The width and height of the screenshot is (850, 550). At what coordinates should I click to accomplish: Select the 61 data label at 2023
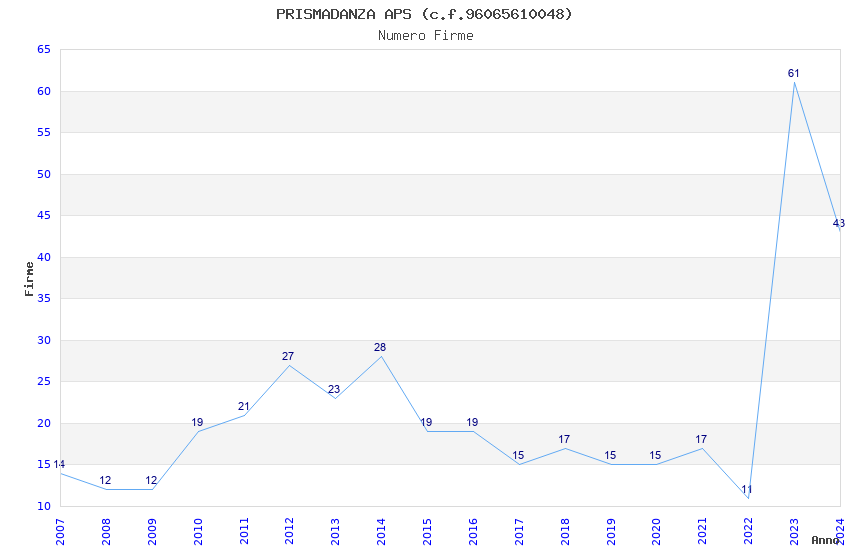tap(793, 73)
